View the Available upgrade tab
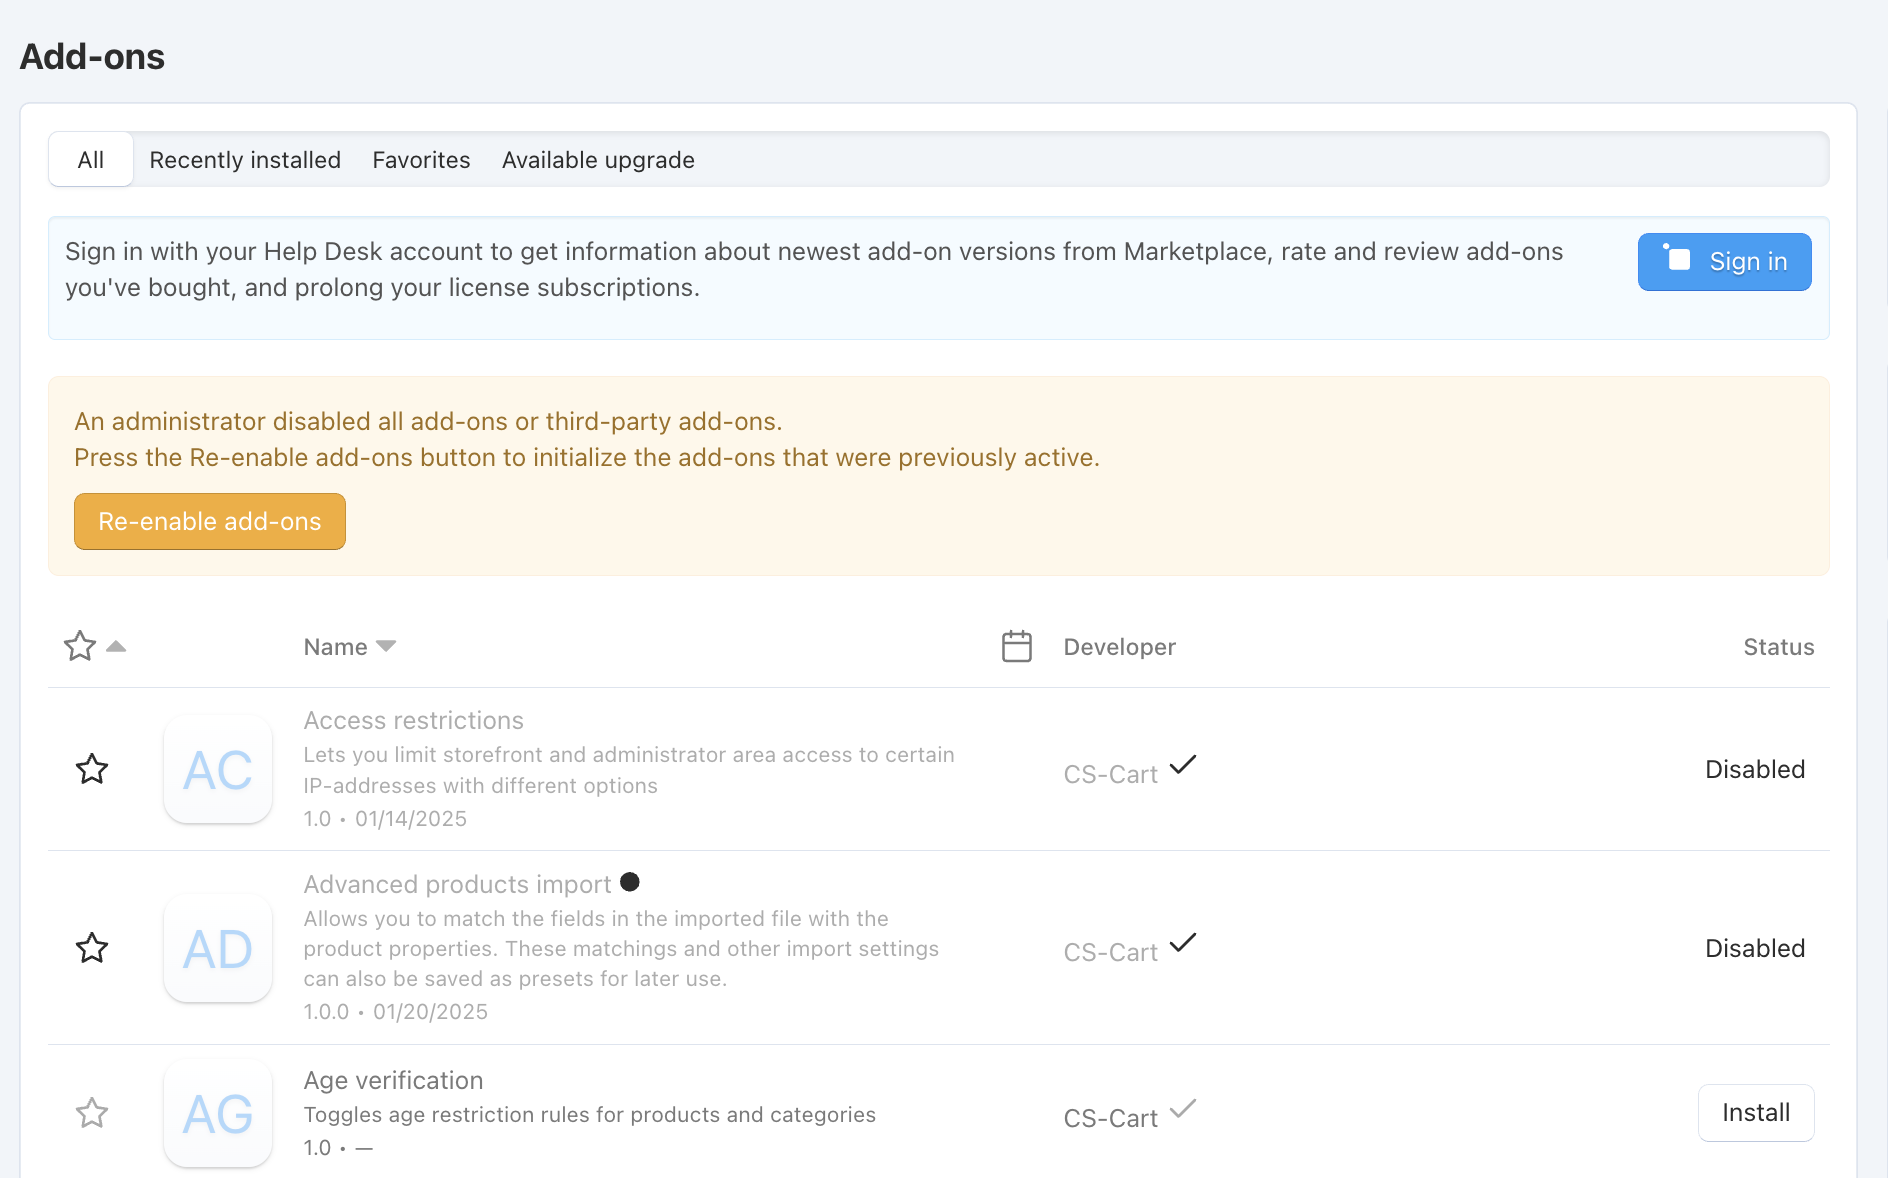1888x1178 pixels. click(x=598, y=160)
